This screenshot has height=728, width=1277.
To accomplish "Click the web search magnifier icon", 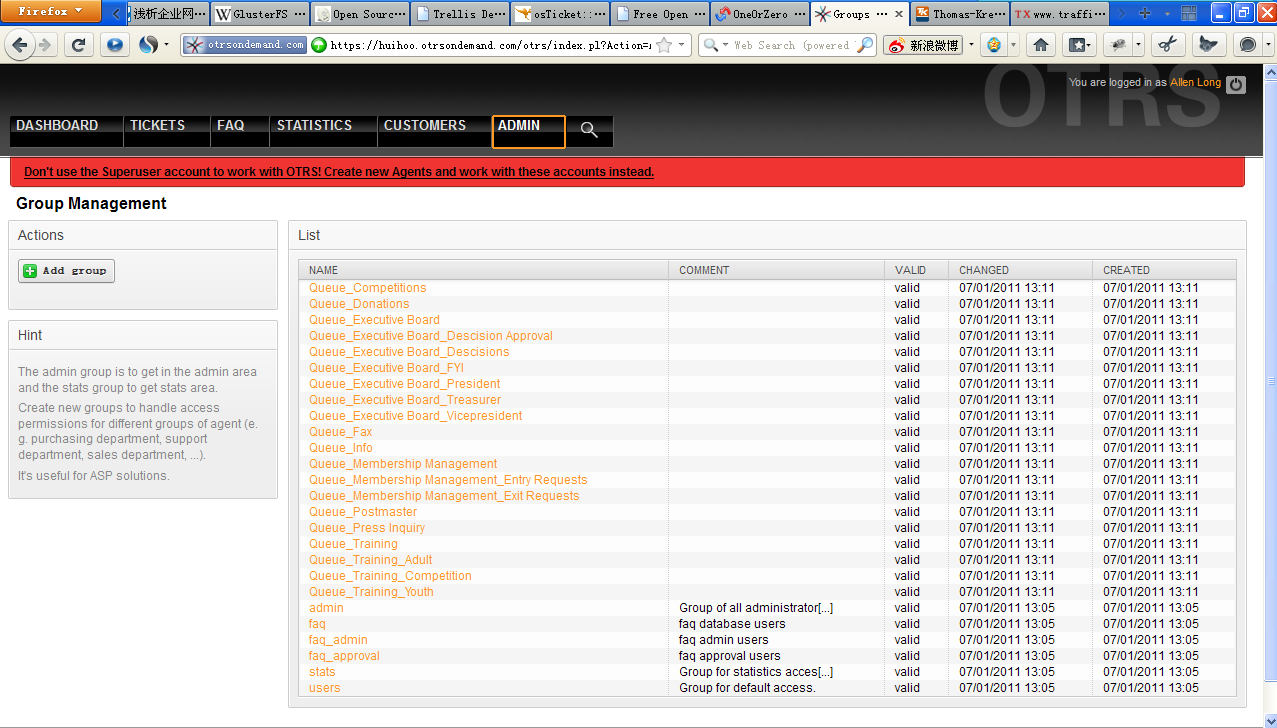I will coord(865,45).
